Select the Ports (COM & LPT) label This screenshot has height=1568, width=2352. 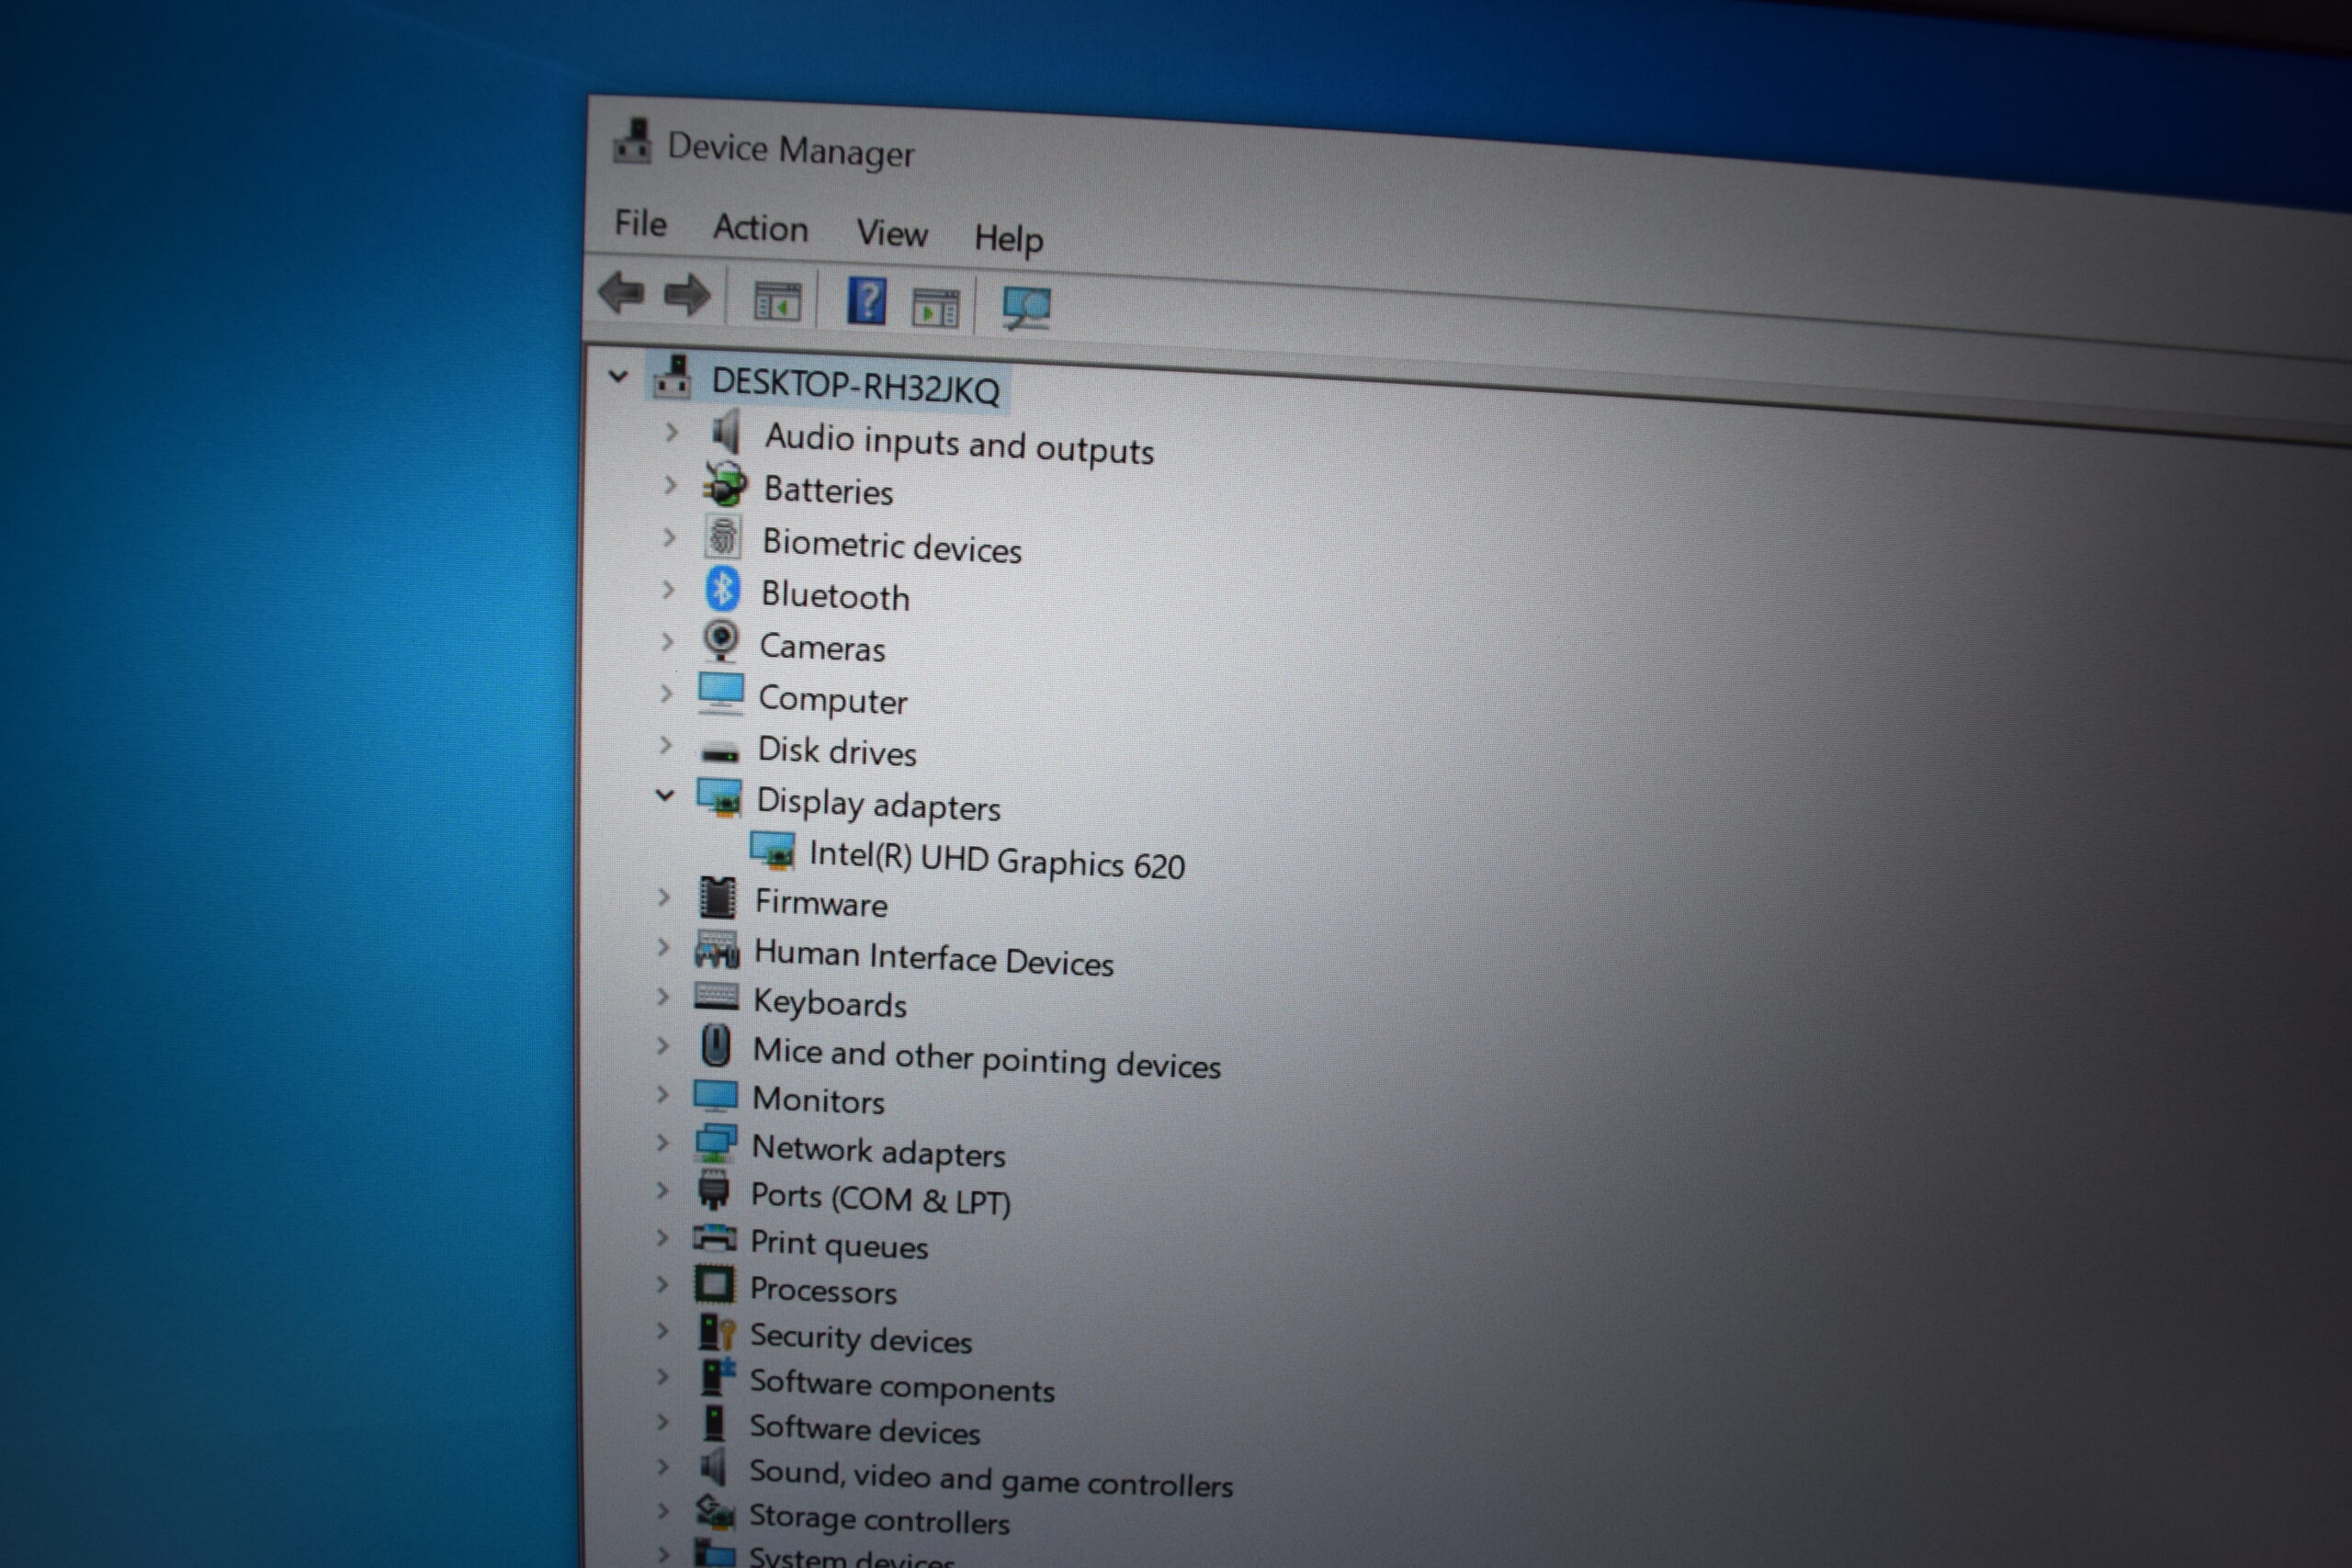(880, 1198)
